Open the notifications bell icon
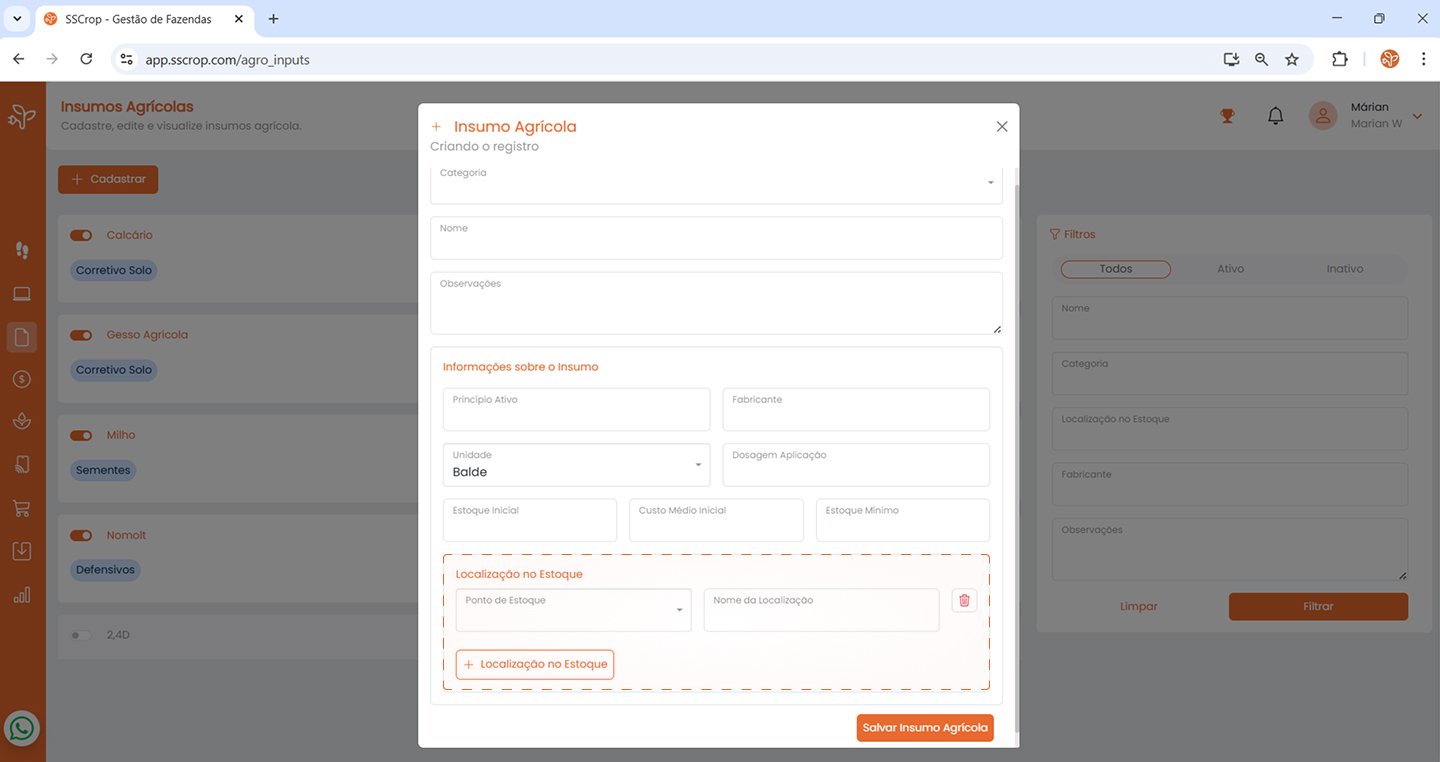The height and width of the screenshot is (762, 1440). click(x=1275, y=116)
